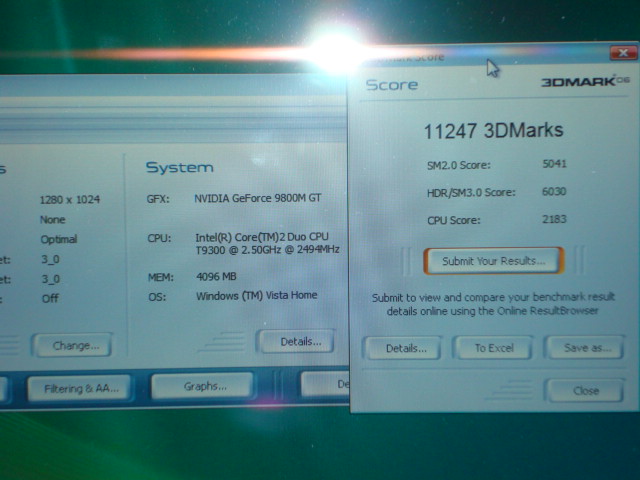
Task: Click the 4096 MB memory value
Action: 216,277
